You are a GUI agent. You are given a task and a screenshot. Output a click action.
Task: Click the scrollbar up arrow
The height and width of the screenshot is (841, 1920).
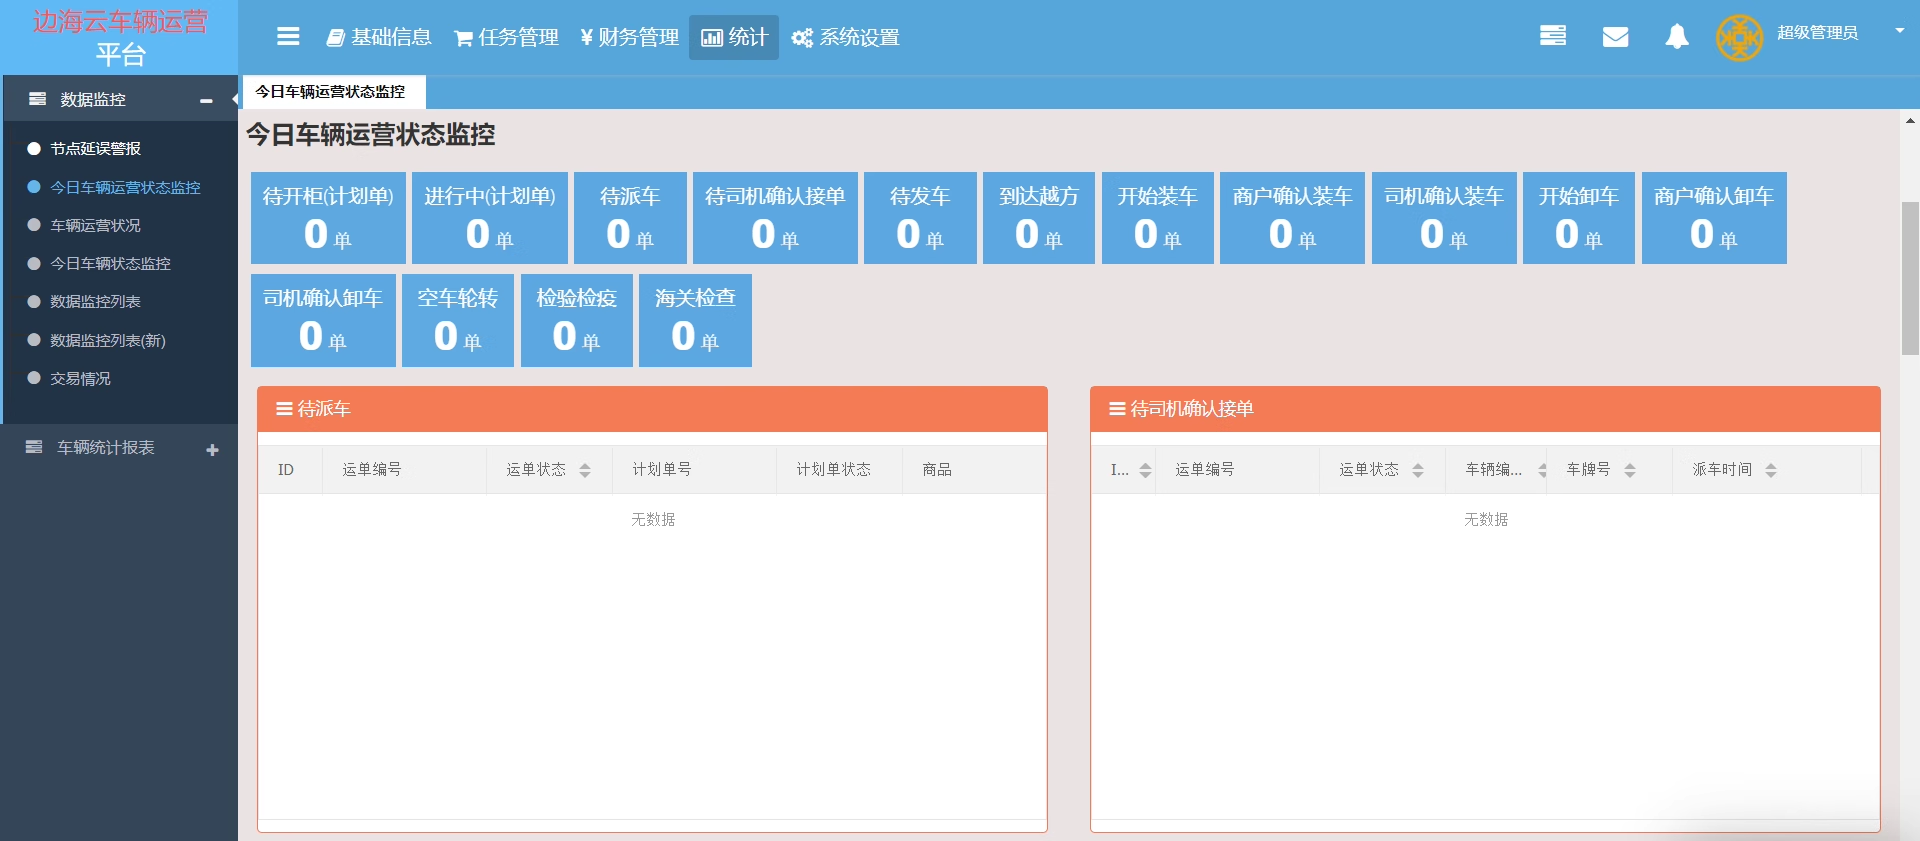click(x=1910, y=120)
